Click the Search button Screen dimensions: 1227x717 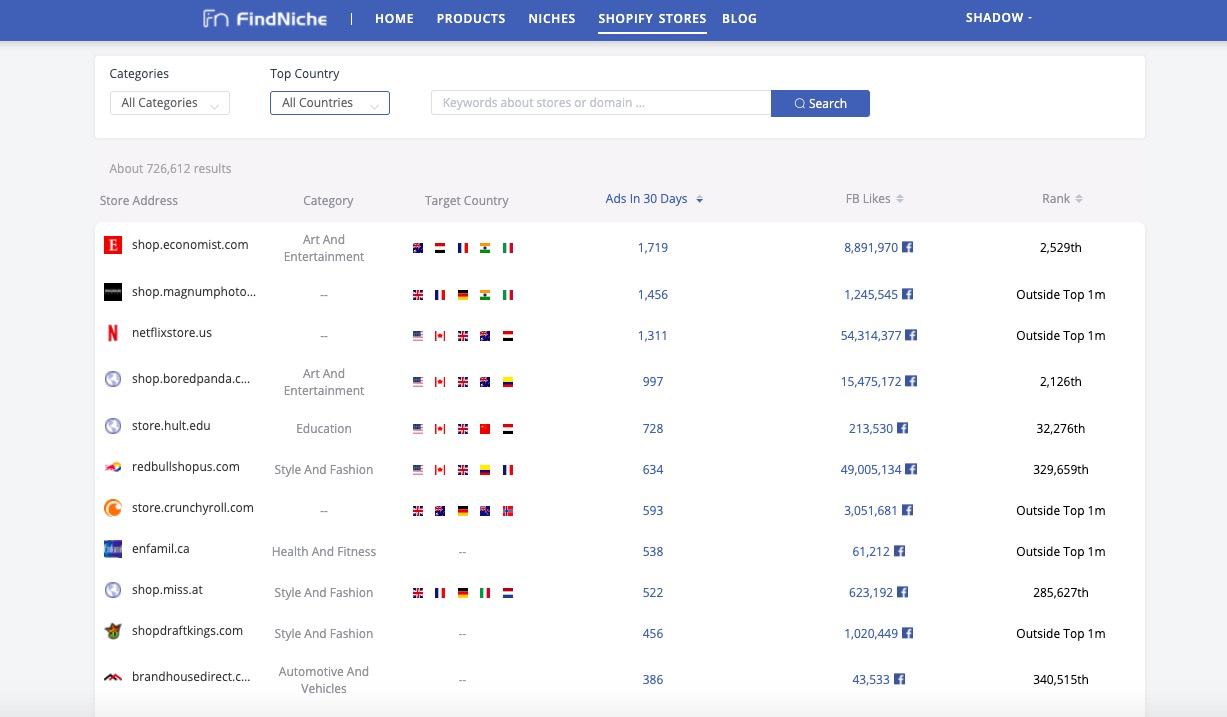[x=820, y=103]
